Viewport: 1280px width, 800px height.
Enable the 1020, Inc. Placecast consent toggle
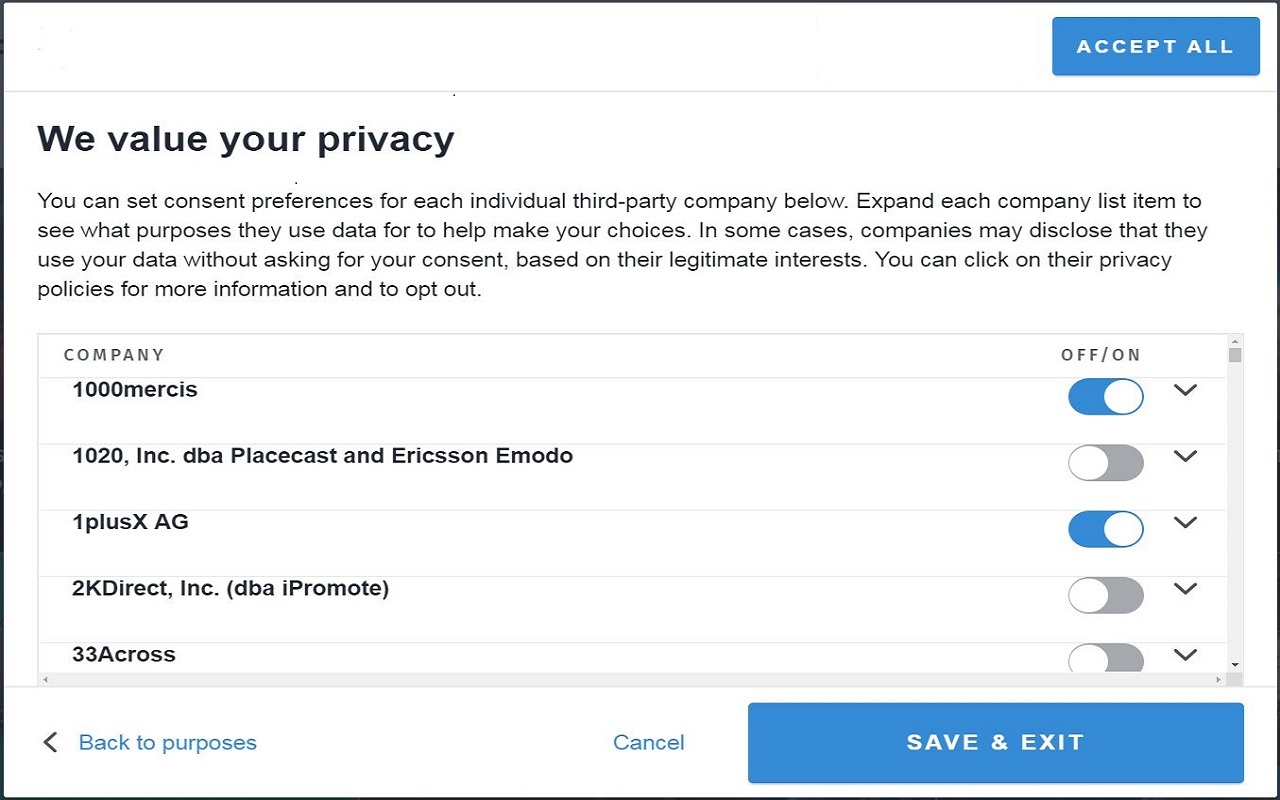(x=1105, y=463)
